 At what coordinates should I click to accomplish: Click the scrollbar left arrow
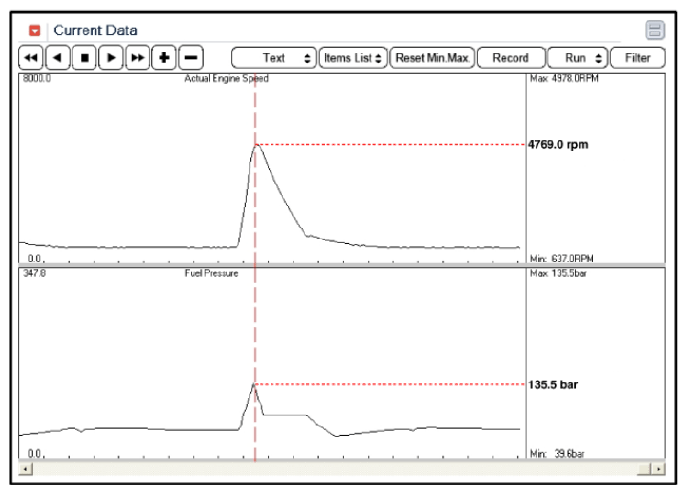pyautogui.click(x=26, y=468)
